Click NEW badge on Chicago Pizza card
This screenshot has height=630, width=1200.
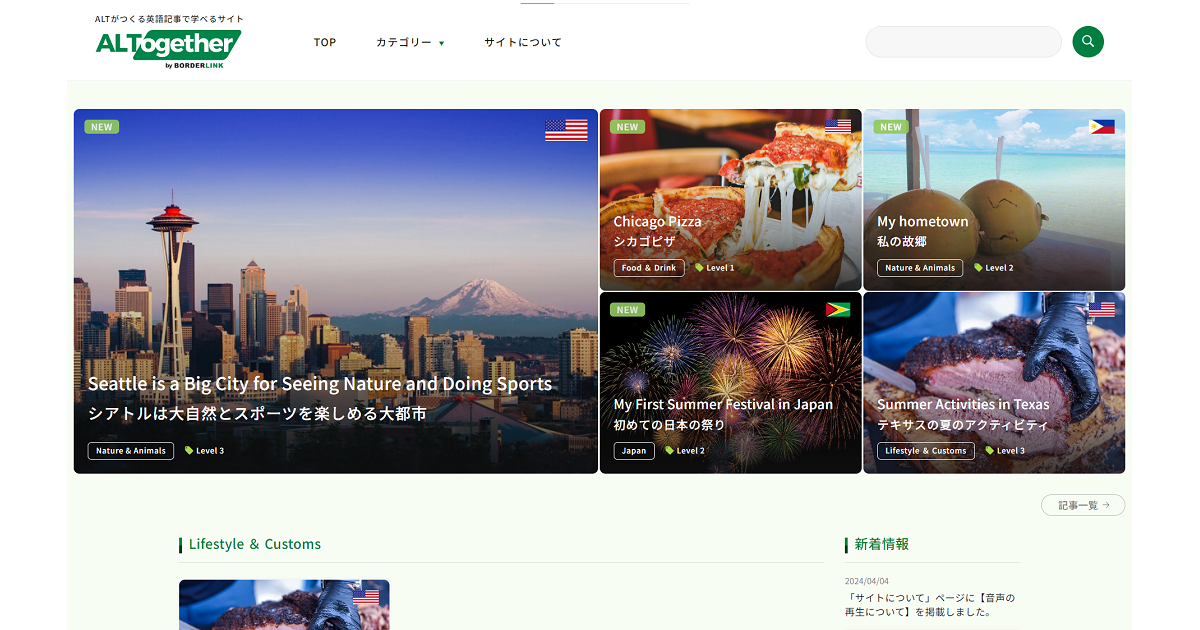coord(627,127)
